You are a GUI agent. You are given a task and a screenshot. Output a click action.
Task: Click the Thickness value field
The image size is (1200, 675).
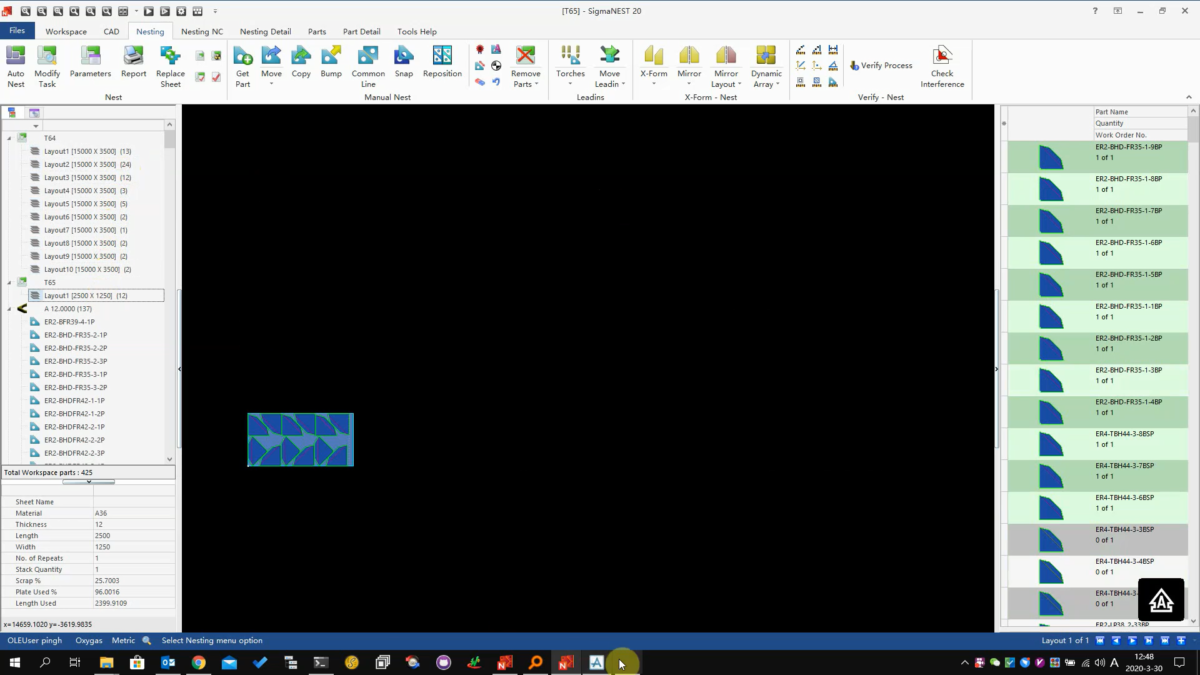(134, 524)
